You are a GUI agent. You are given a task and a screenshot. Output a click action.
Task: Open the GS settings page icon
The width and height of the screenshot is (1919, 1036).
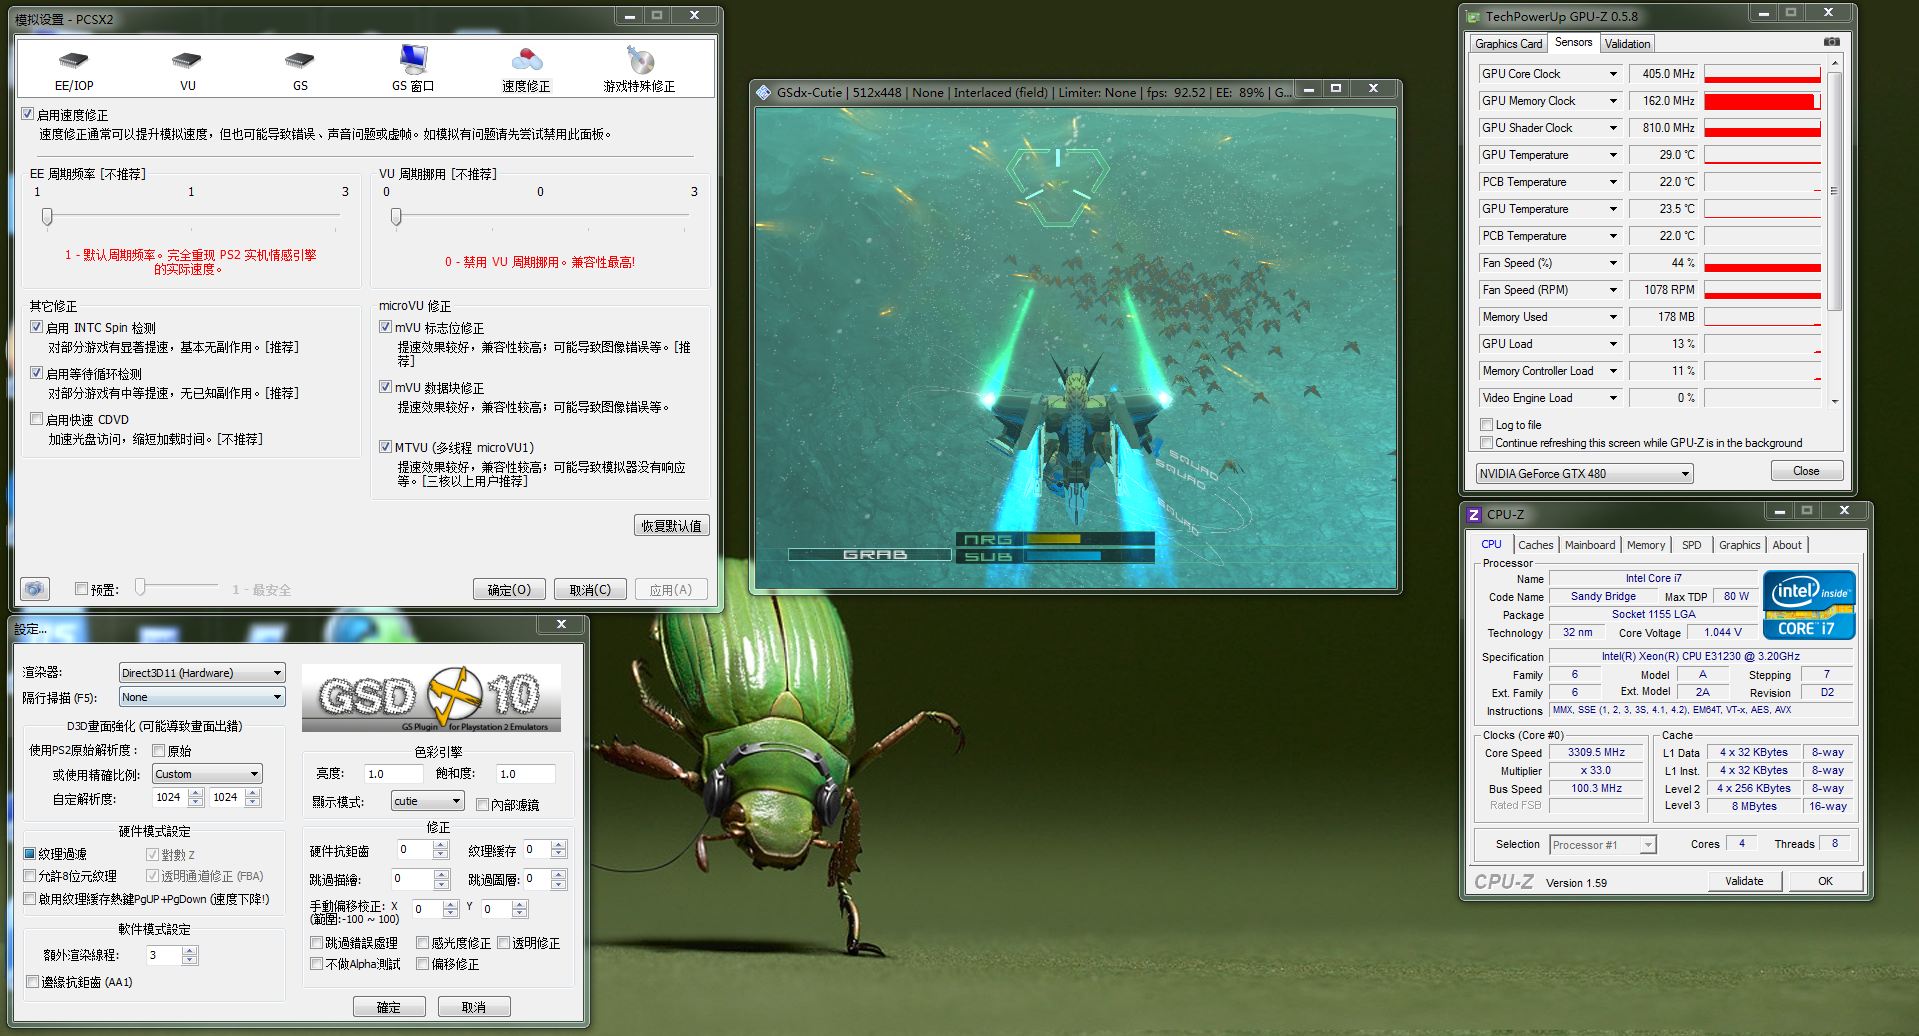click(299, 61)
